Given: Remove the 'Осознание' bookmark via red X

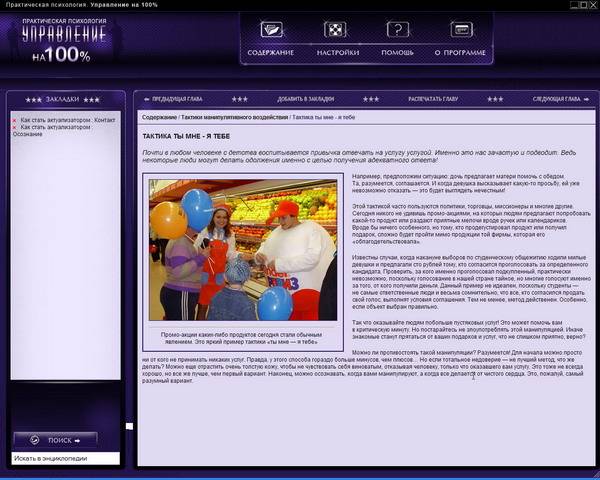Looking at the screenshot, I should tap(14, 128).
